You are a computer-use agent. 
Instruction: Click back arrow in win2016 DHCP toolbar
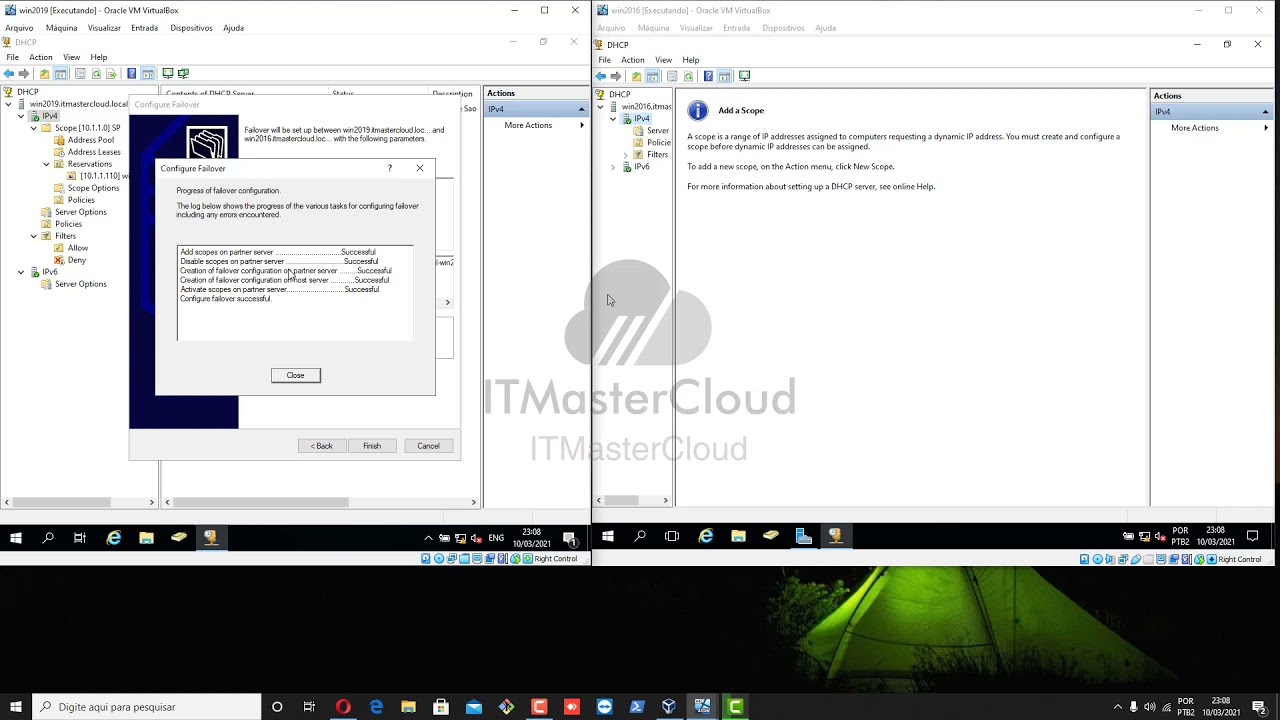pyautogui.click(x=601, y=76)
